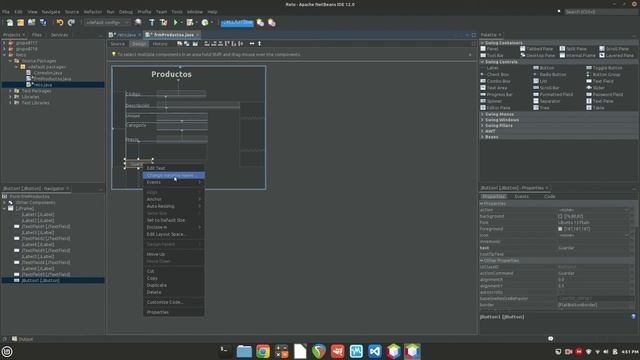Click the Undo arrow icon
The width and height of the screenshot is (640, 360).
tap(60, 22)
